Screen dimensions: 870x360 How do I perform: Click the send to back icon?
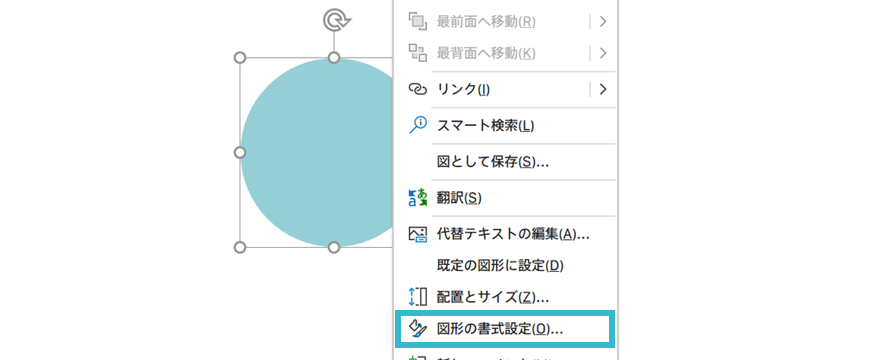[417, 53]
